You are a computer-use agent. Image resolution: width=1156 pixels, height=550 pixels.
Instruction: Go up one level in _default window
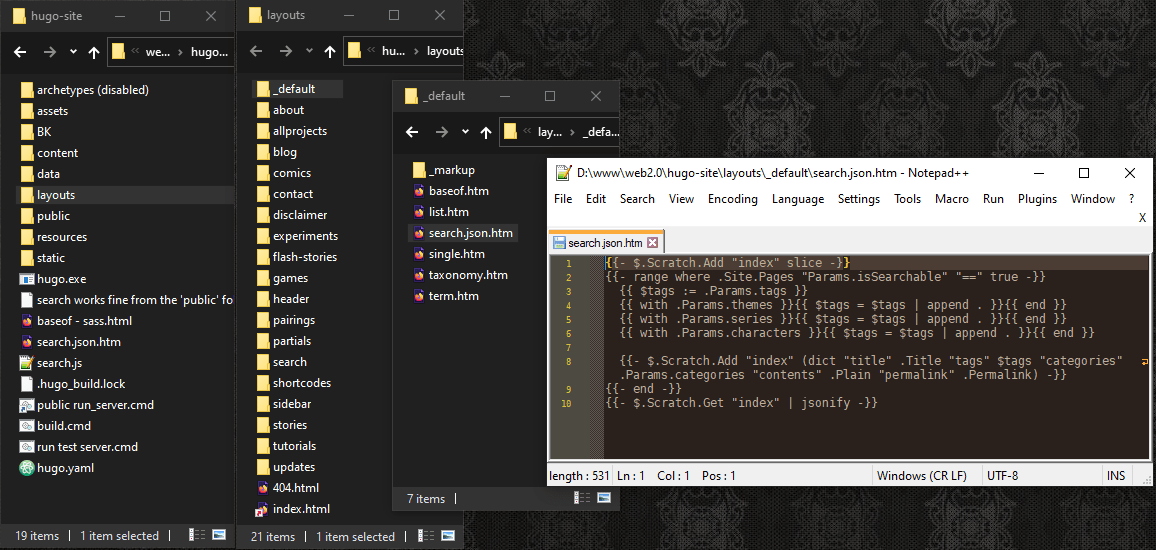point(486,132)
